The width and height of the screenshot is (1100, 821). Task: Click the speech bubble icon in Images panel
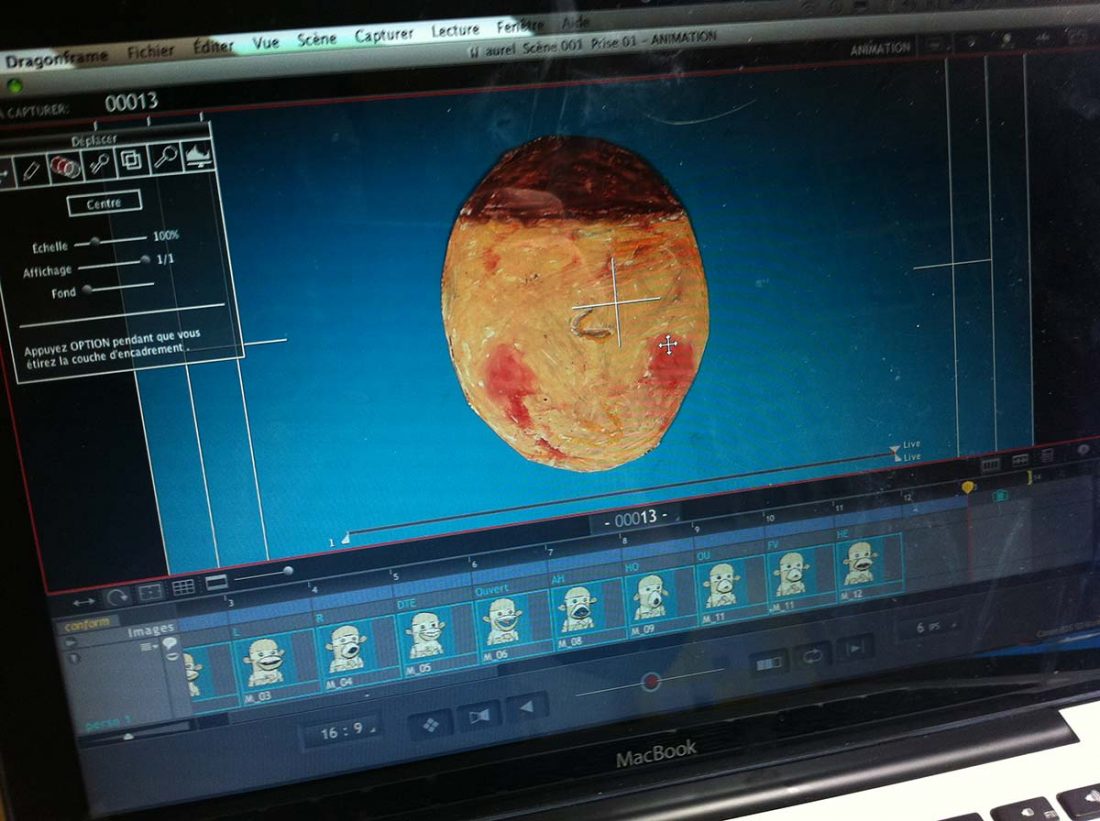pos(169,643)
